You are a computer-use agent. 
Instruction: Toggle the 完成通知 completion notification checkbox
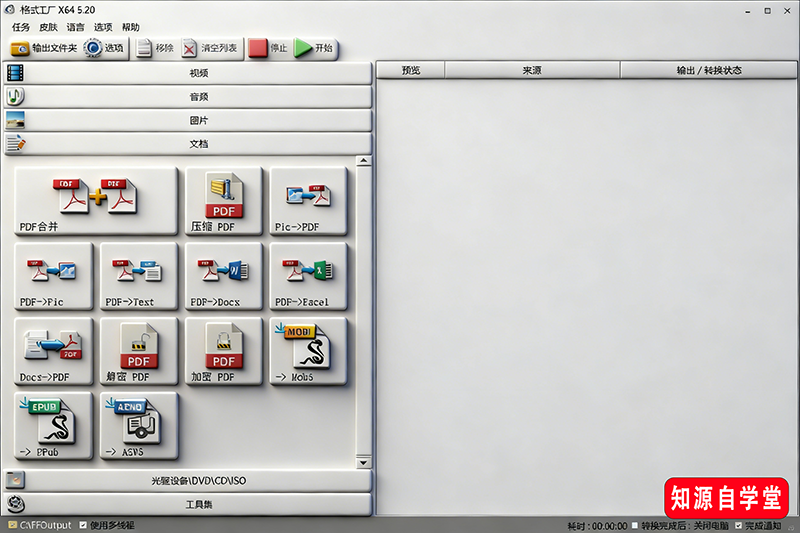[738, 525]
